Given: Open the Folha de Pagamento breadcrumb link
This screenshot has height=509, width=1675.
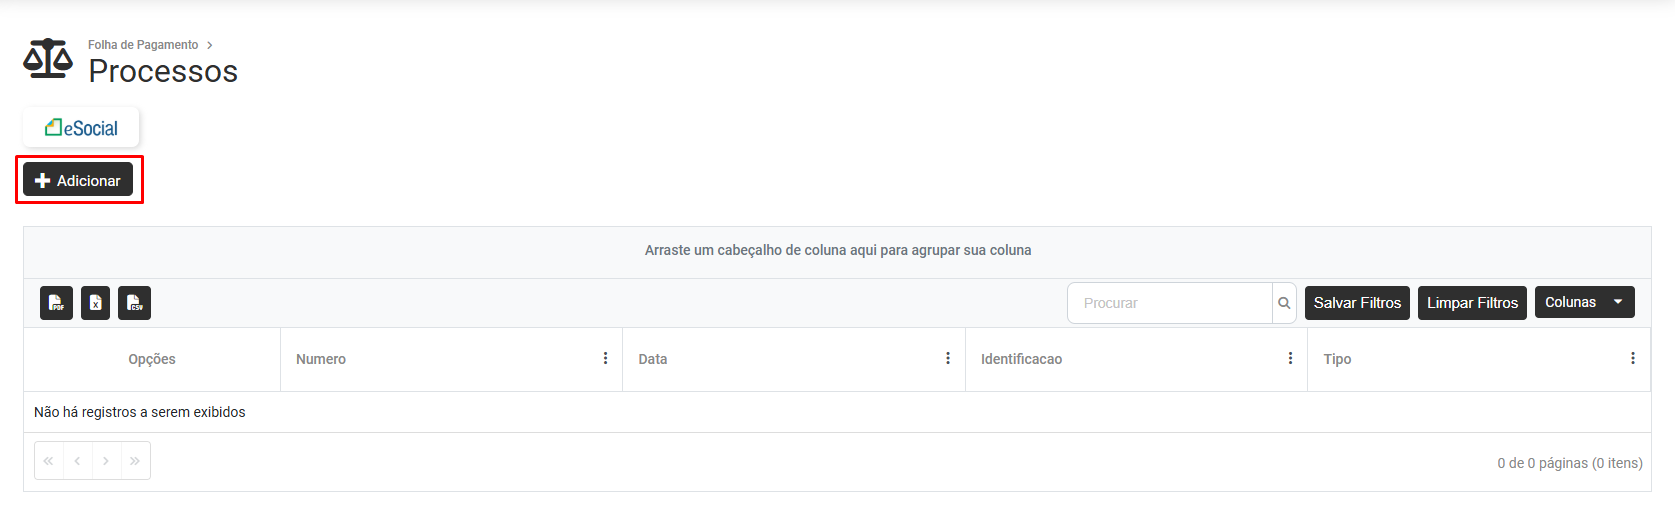Looking at the screenshot, I should [143, 45].
